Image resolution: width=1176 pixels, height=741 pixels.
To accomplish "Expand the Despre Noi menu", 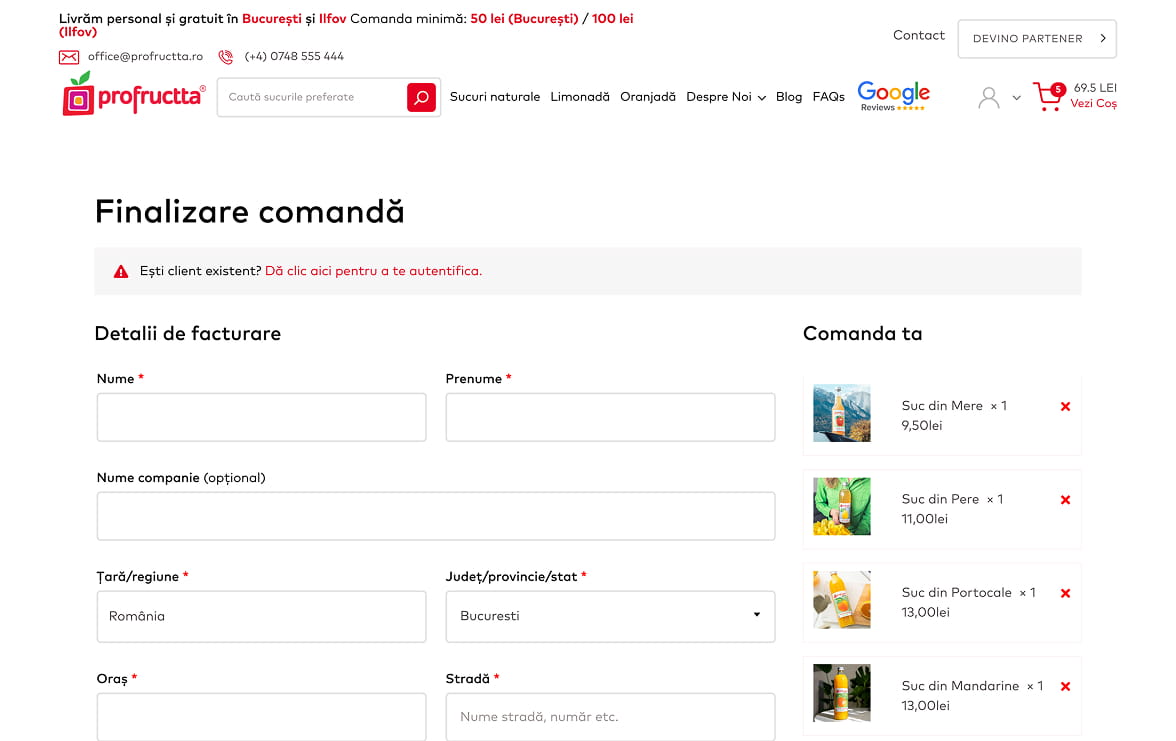I will 725,97.
